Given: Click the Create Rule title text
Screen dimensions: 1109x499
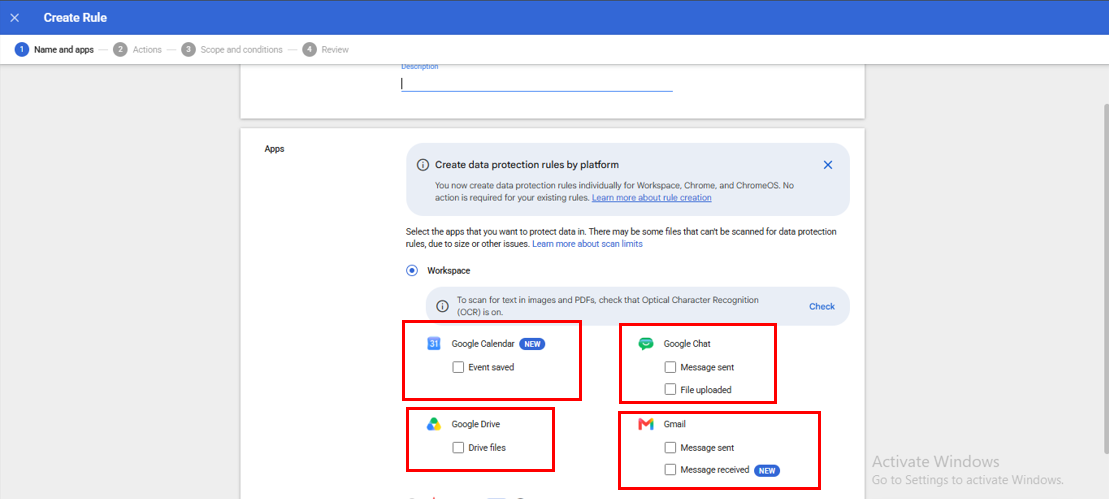Looking at the screenshot, I should coord(75,18).
